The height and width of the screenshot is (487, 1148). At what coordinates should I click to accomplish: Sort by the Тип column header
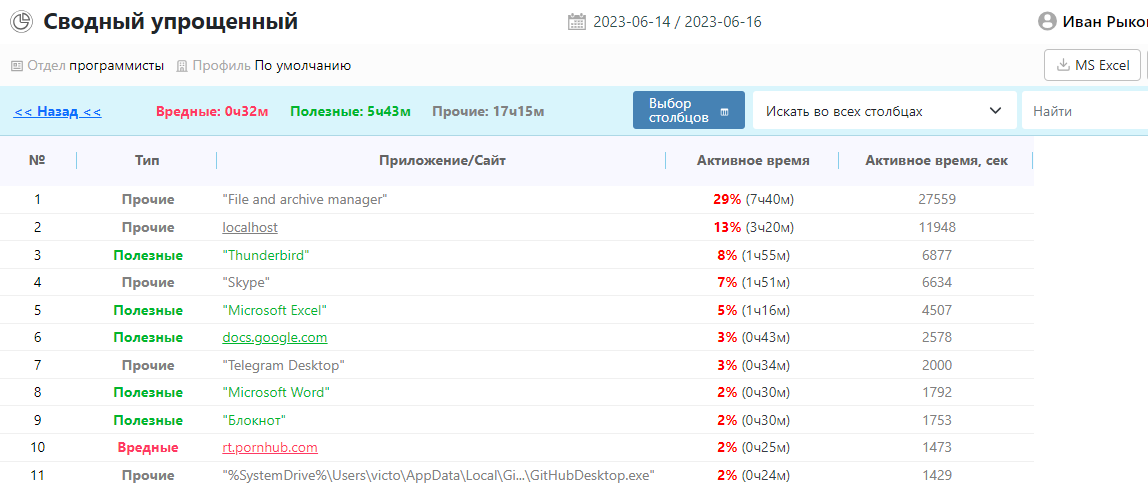(x=147, y=160)
